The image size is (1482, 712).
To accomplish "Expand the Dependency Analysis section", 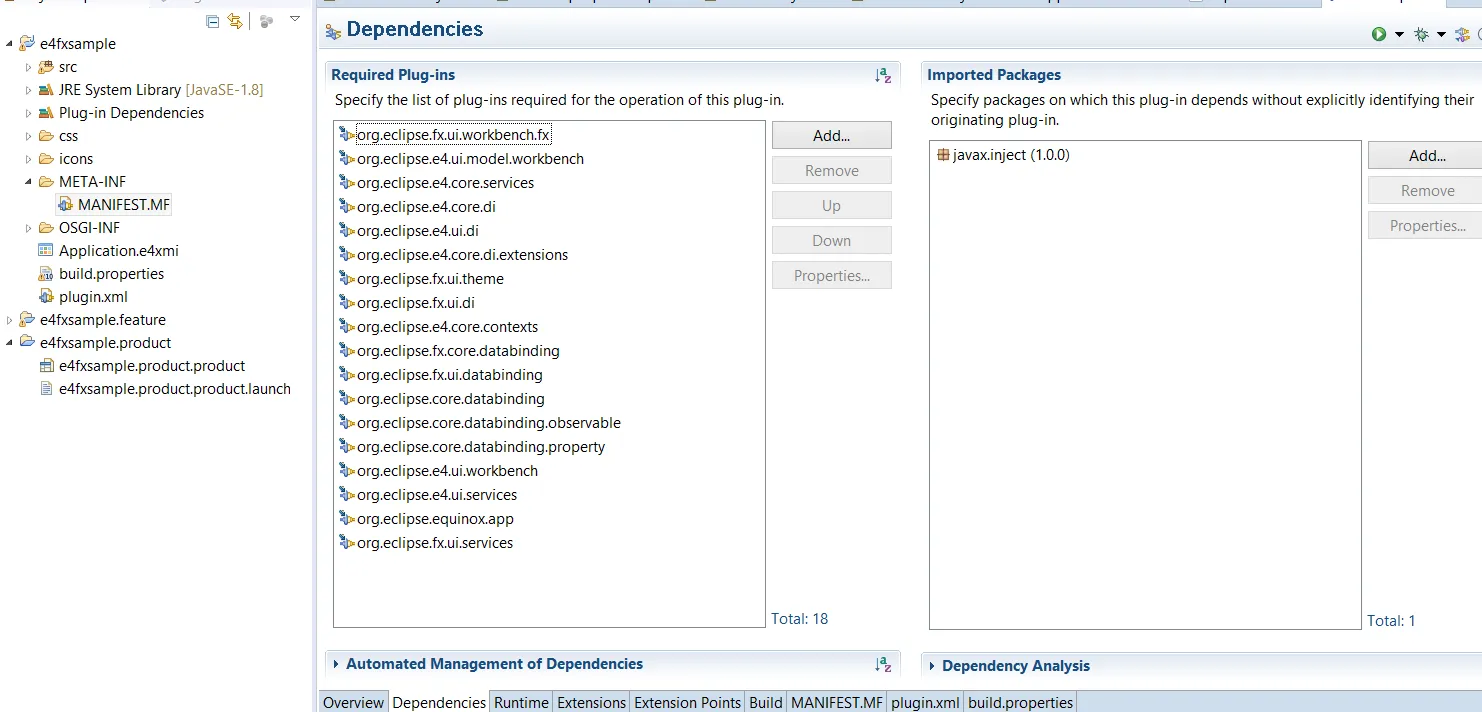I will tap(932, 666).
